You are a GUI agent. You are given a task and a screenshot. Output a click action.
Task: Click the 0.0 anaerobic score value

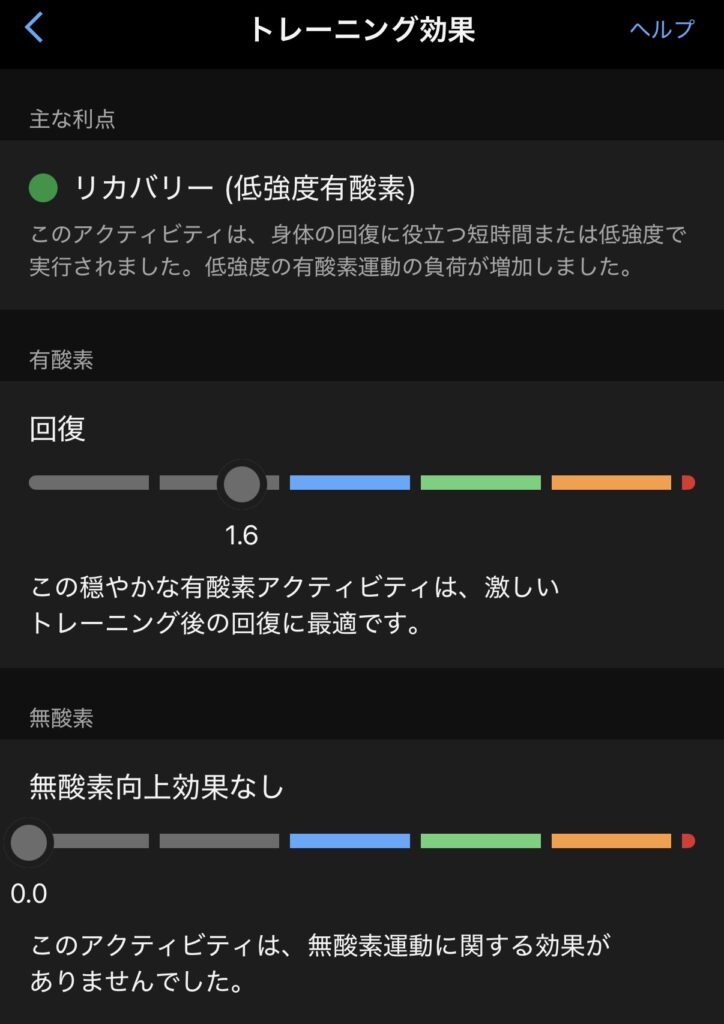click(29, 894)
